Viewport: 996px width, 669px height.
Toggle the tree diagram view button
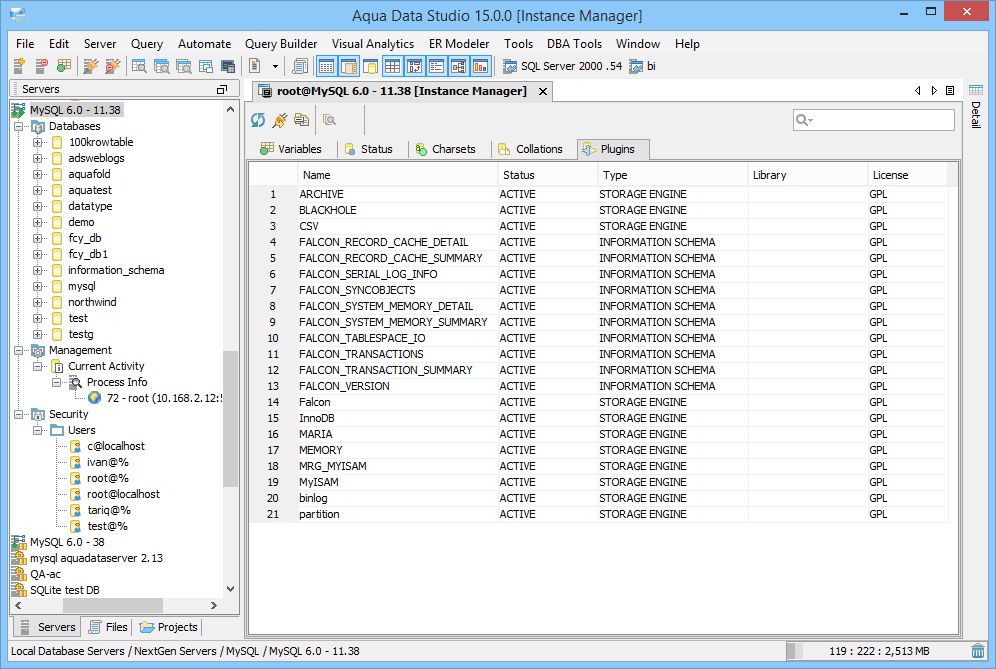coord(459,66)
